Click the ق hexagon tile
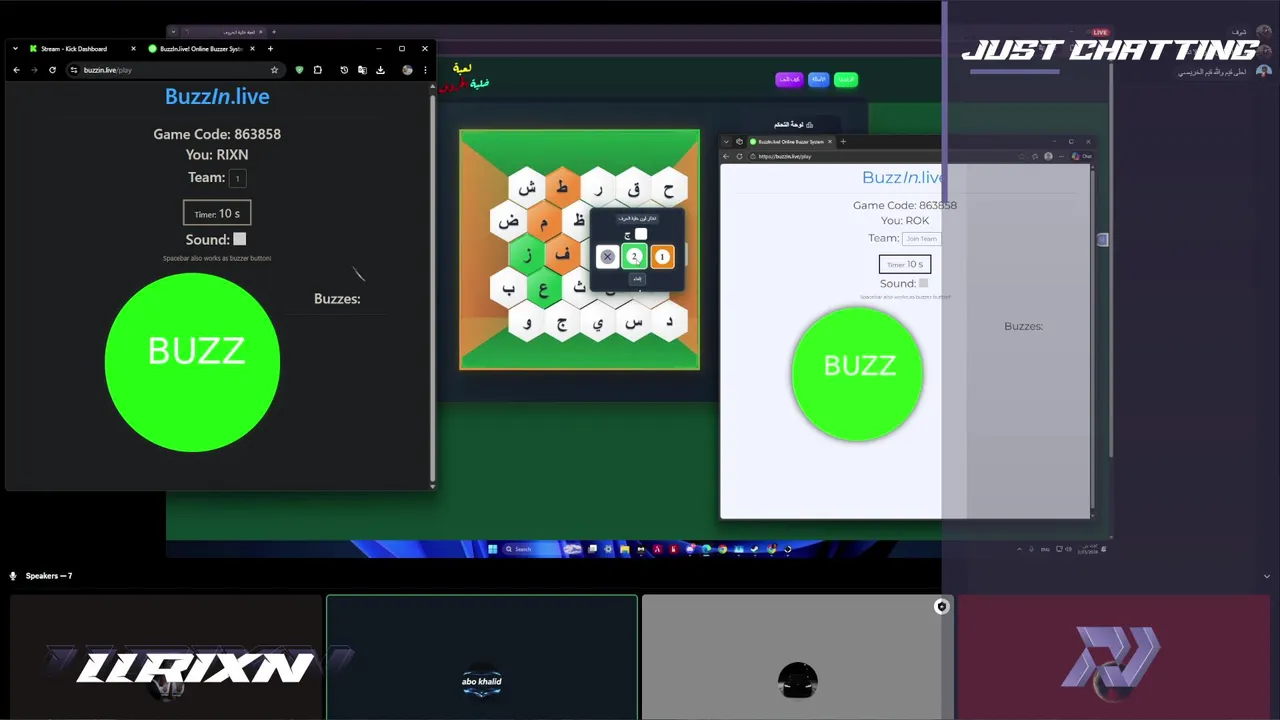Image resolution: width=1280 pixels, height=720 pixels. coord(634,188)
